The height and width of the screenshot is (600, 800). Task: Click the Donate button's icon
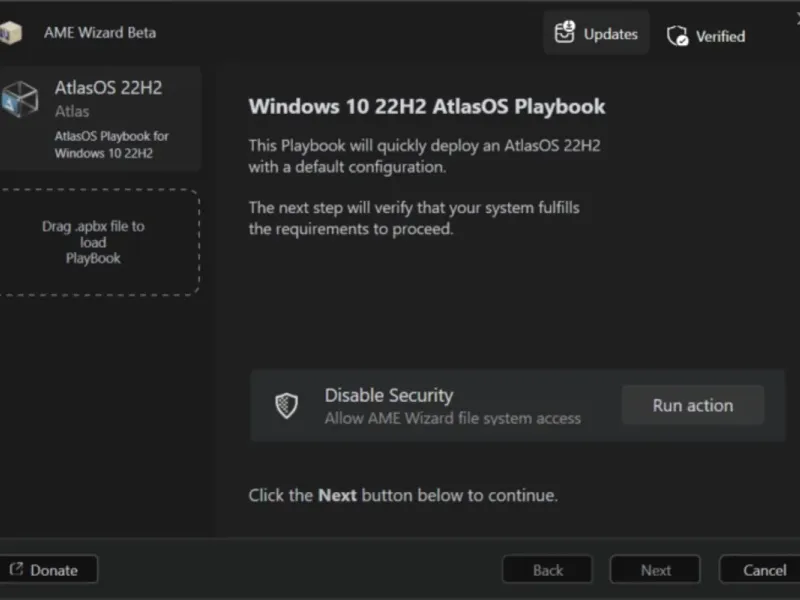(x=16, y=570)
